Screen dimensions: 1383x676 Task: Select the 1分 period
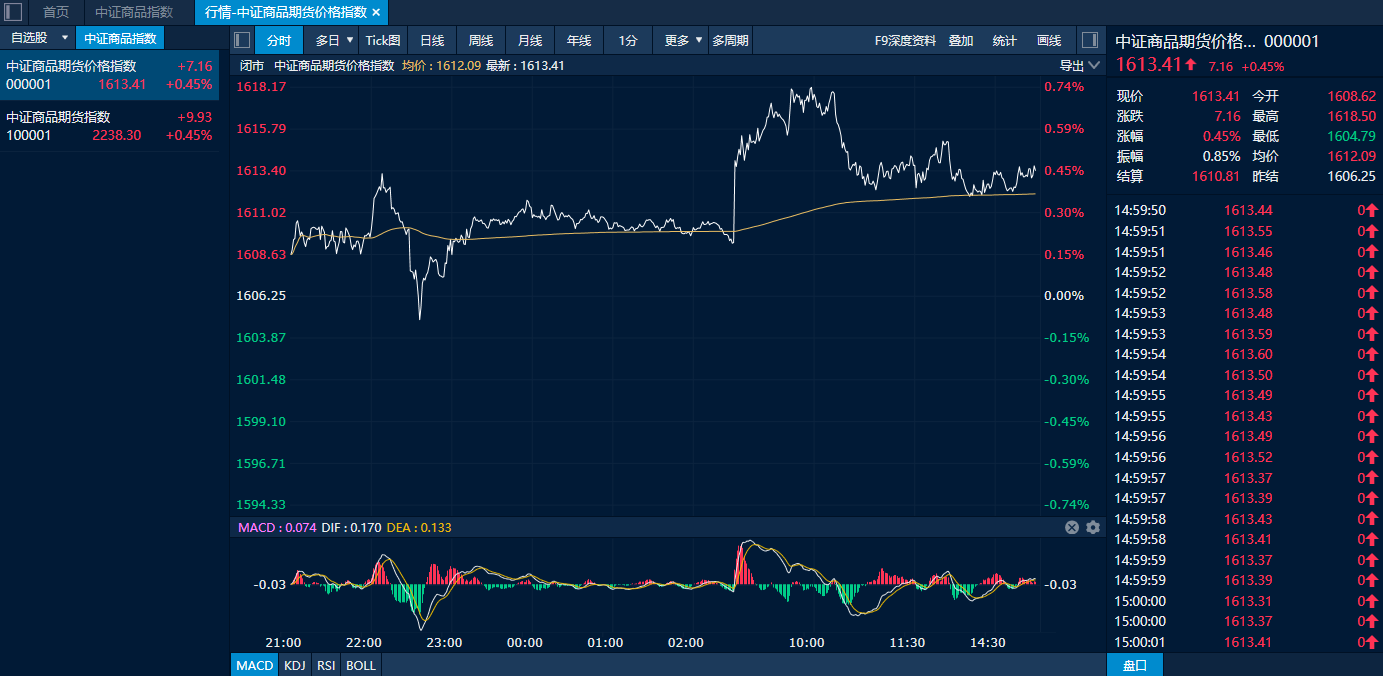628,40
